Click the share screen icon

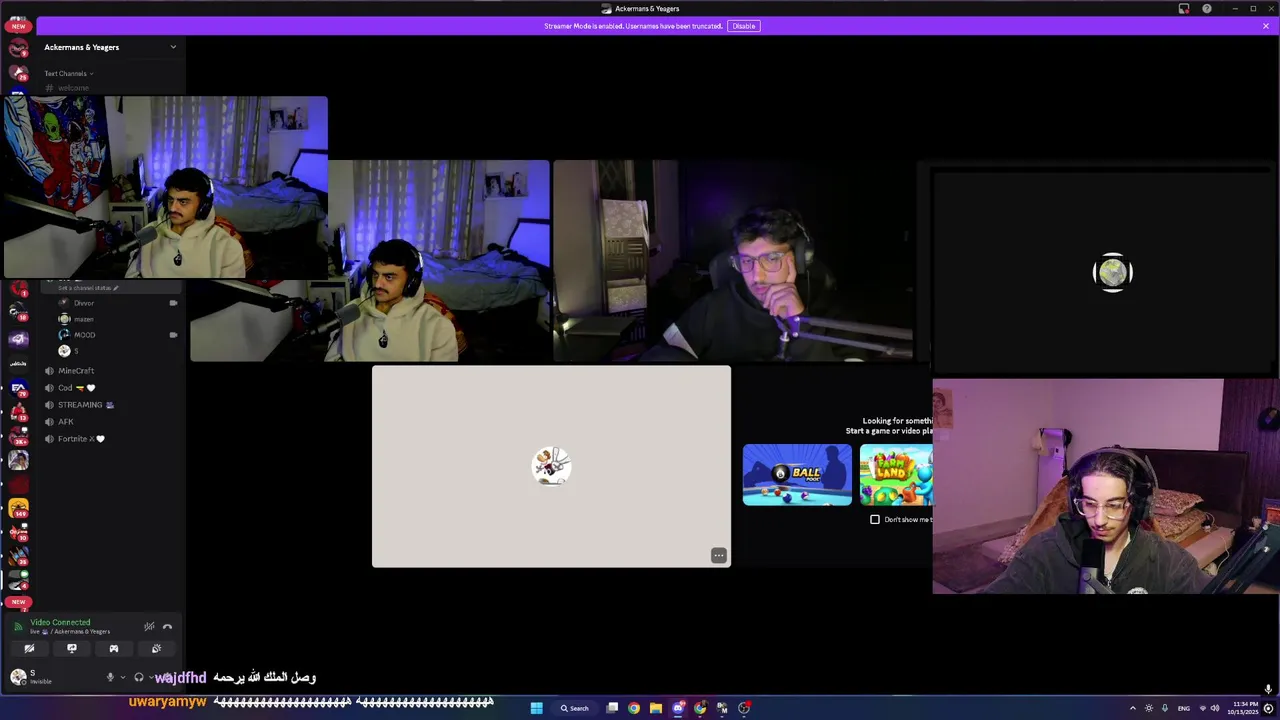point(72,649)
